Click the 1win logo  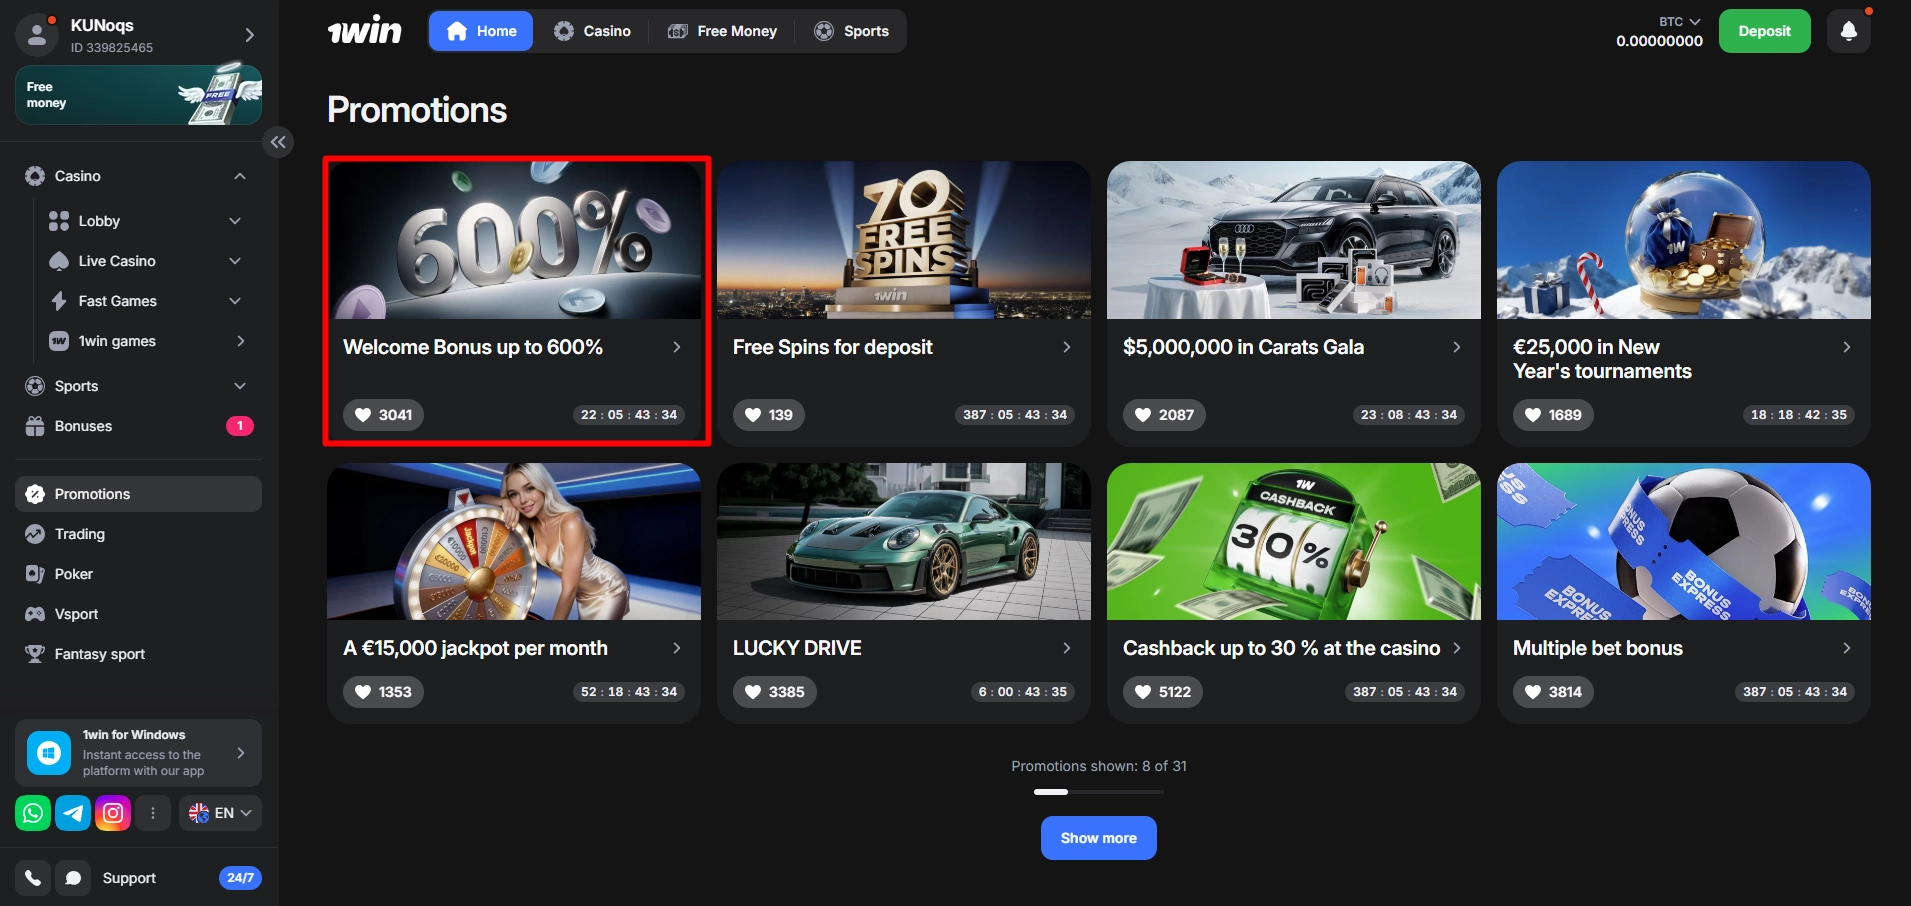[x=365, y=31]
